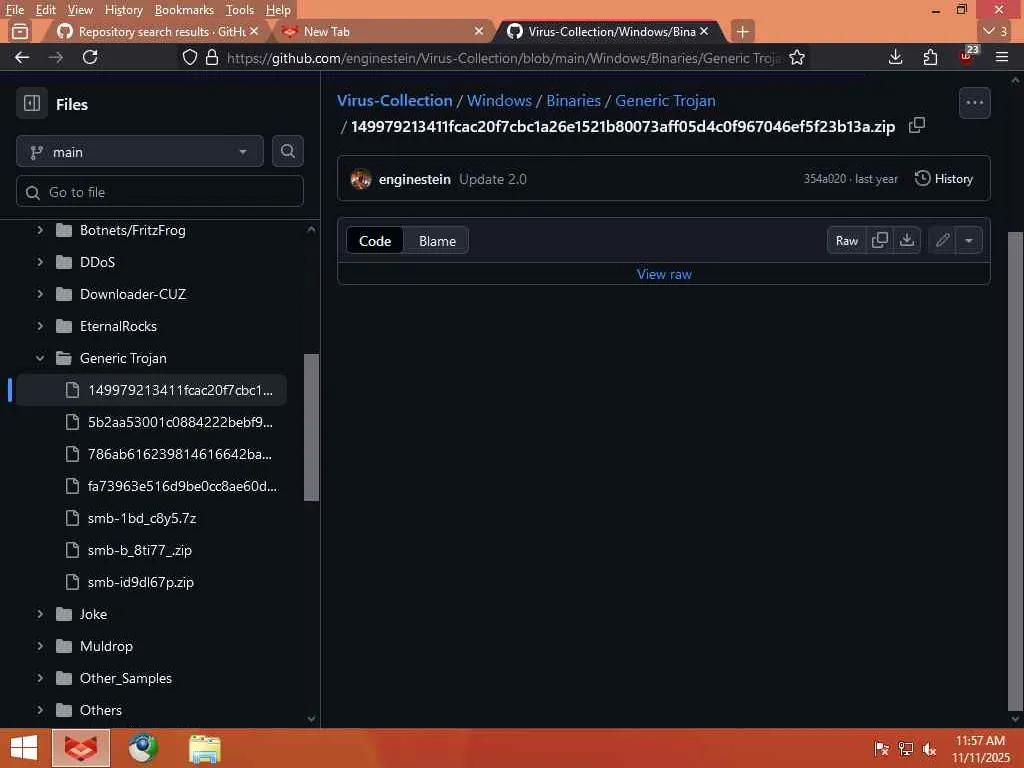
Task: Open the Firefox hamburger application menu
Action: (x=1002, y=57)
